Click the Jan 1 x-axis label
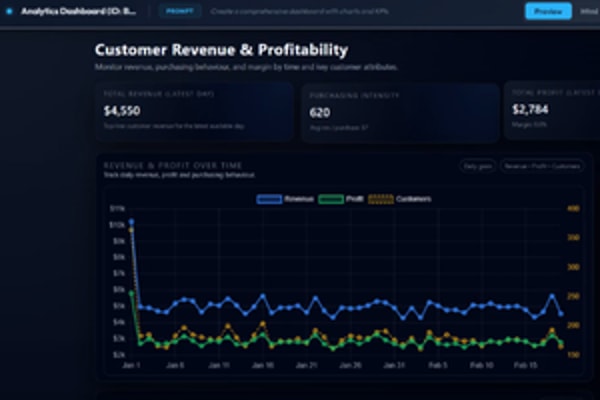The image size is (600, 400). pyautogui.click(x=131, y=365)
